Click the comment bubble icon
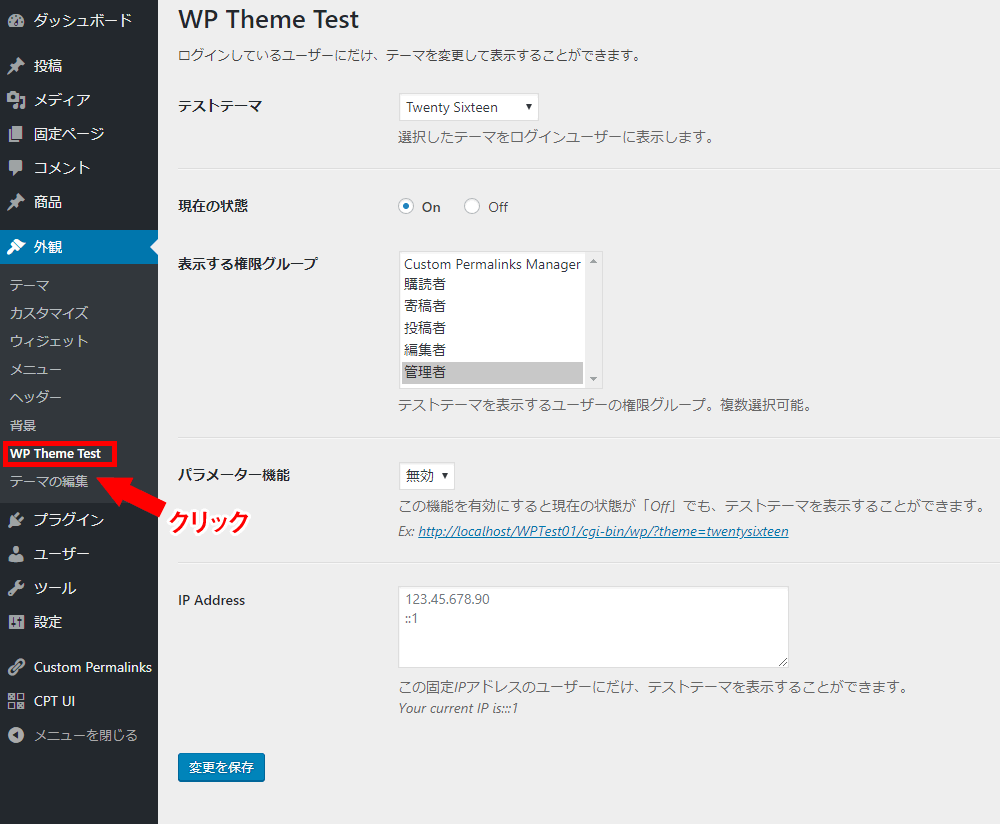The image size is (1000, 824). (x=16, y=168)
